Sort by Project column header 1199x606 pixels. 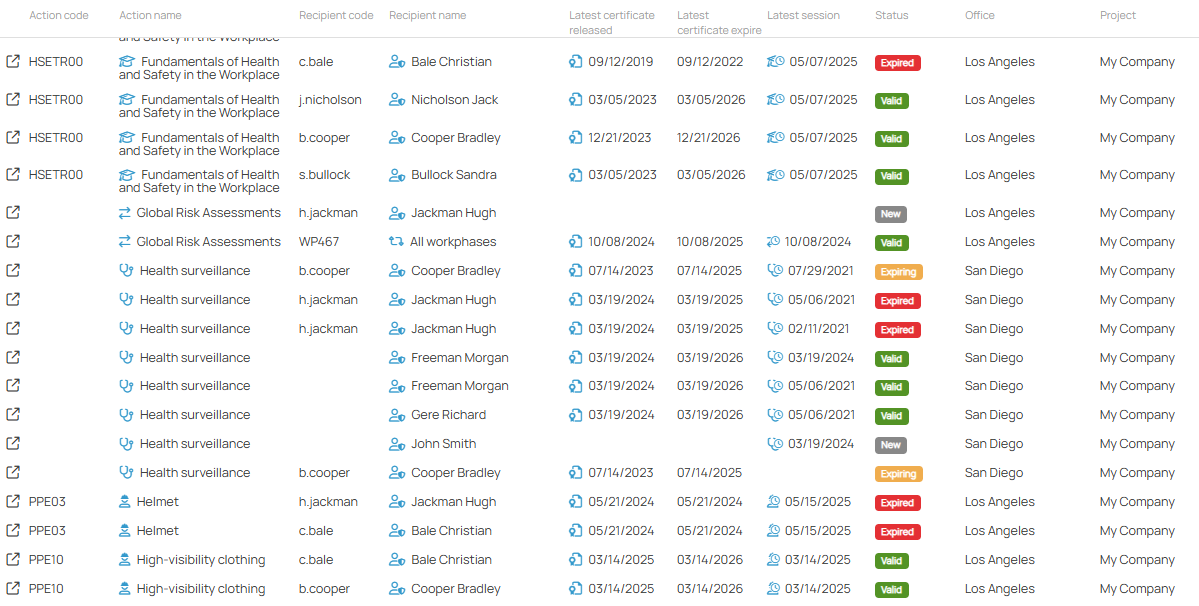point(1118,15)
